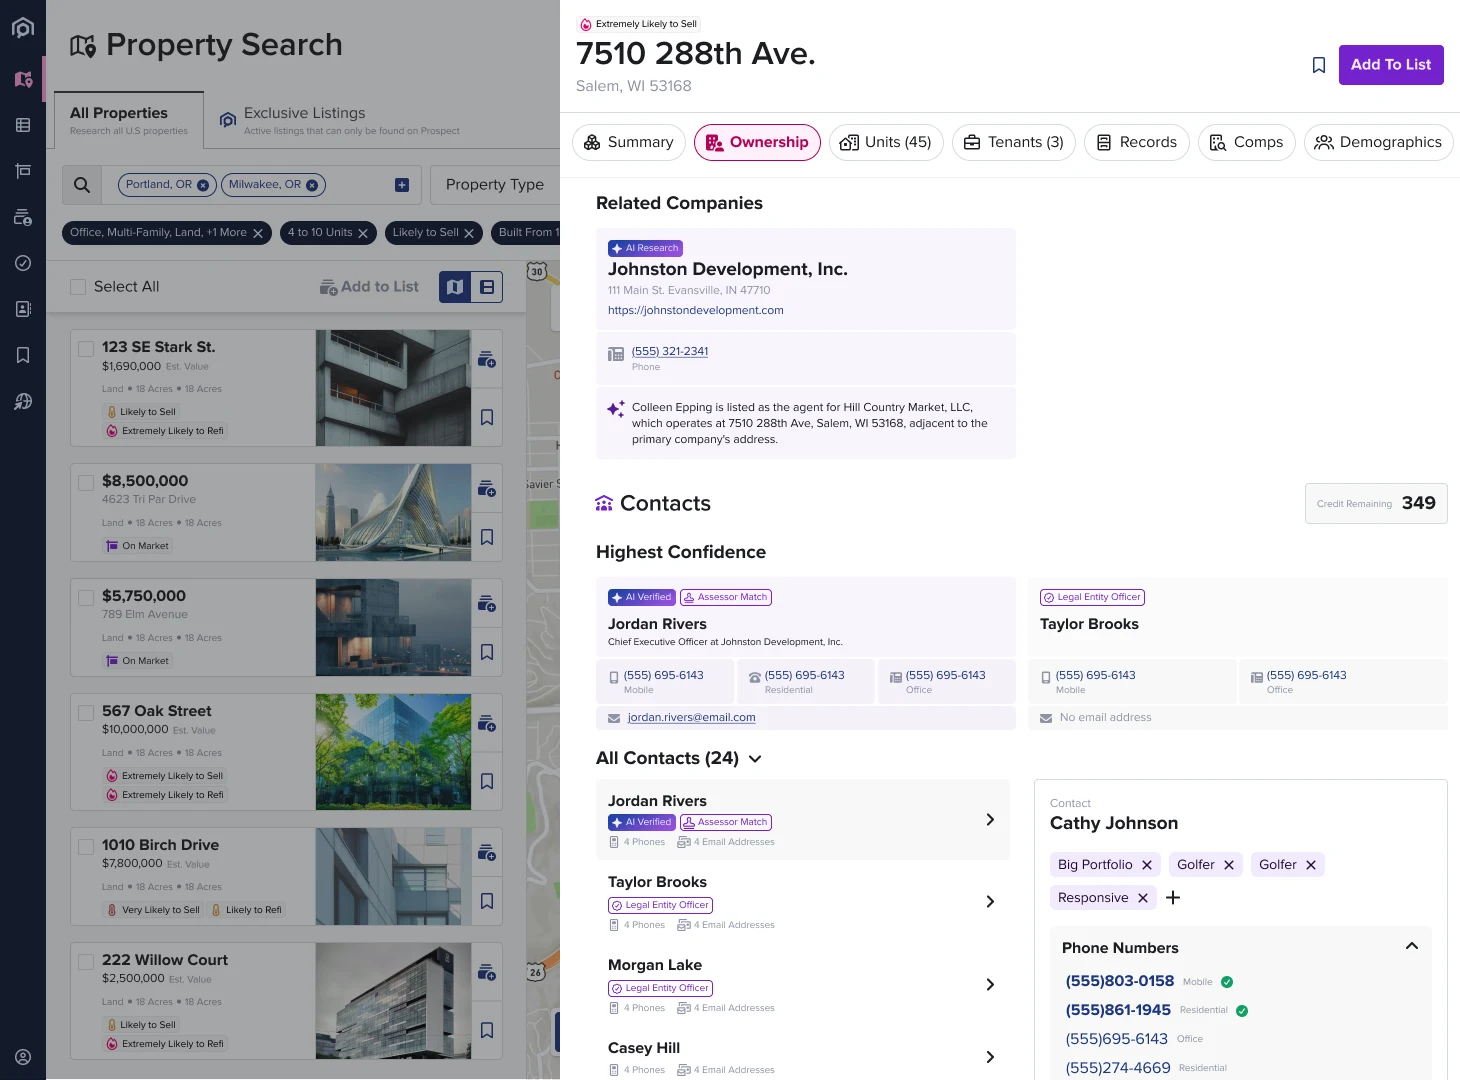Remove the Portland, OR location chip
Screen dimensions: 1460x1080
coord(203,185)
